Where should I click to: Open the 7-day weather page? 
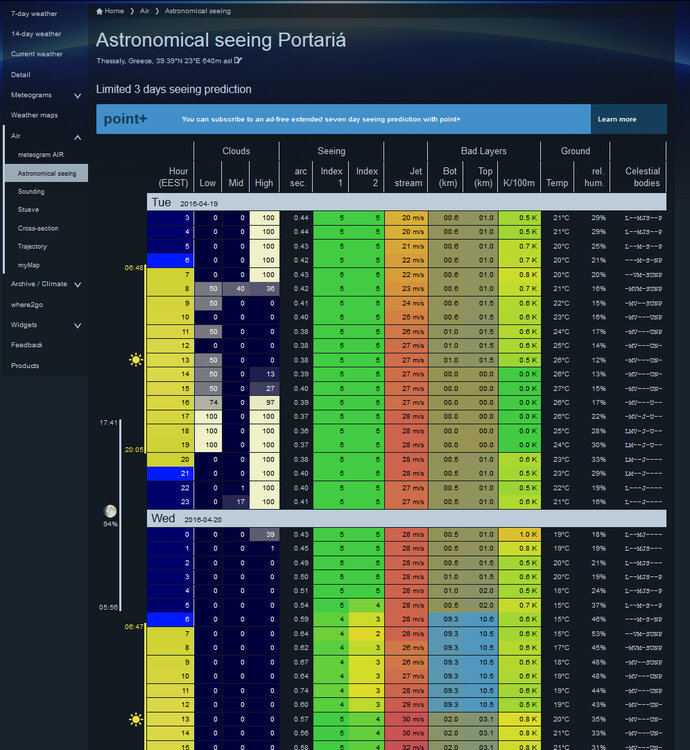click(34, 14)
